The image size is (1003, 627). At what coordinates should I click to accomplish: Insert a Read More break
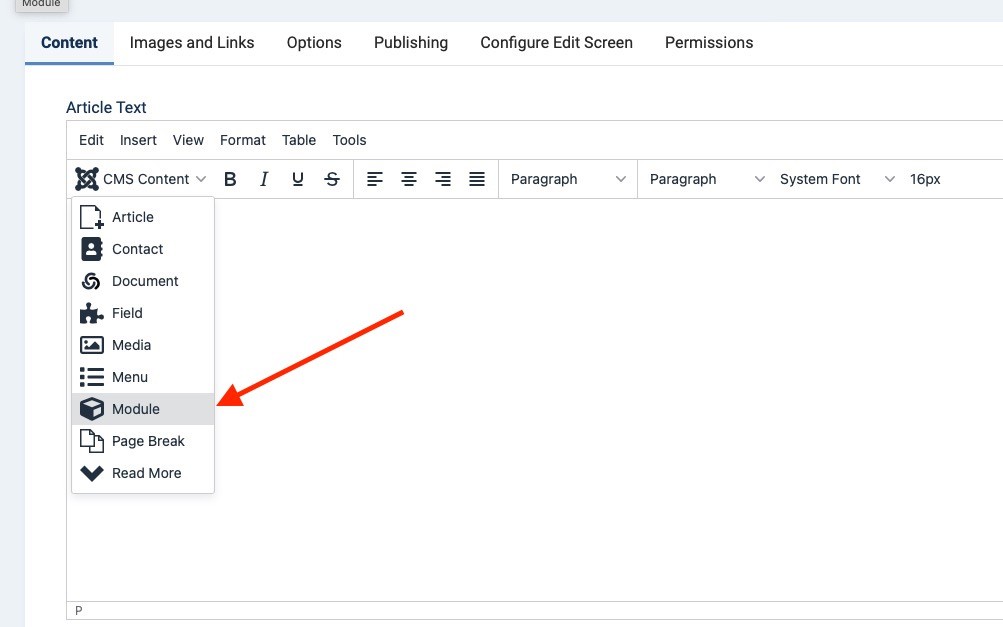coord(146,473)
